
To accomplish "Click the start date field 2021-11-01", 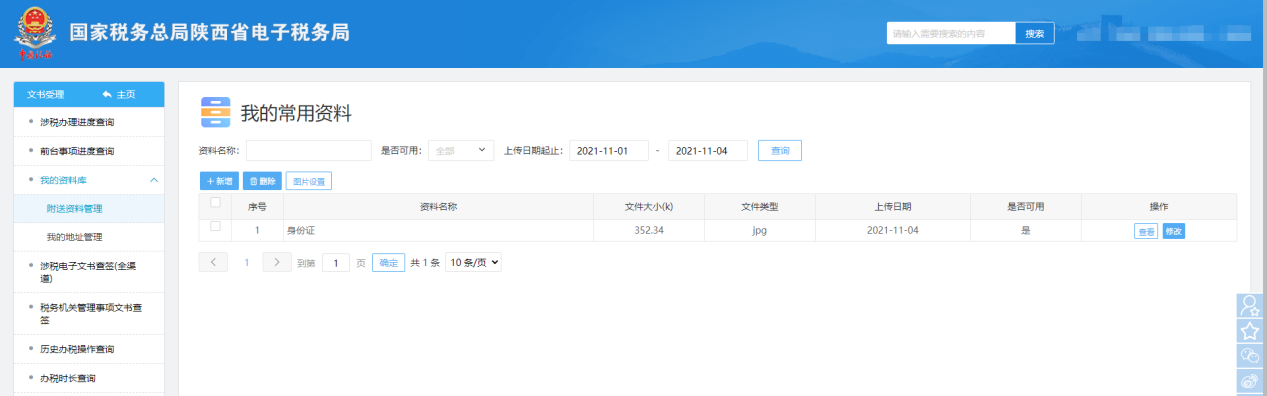I will 610,150.
